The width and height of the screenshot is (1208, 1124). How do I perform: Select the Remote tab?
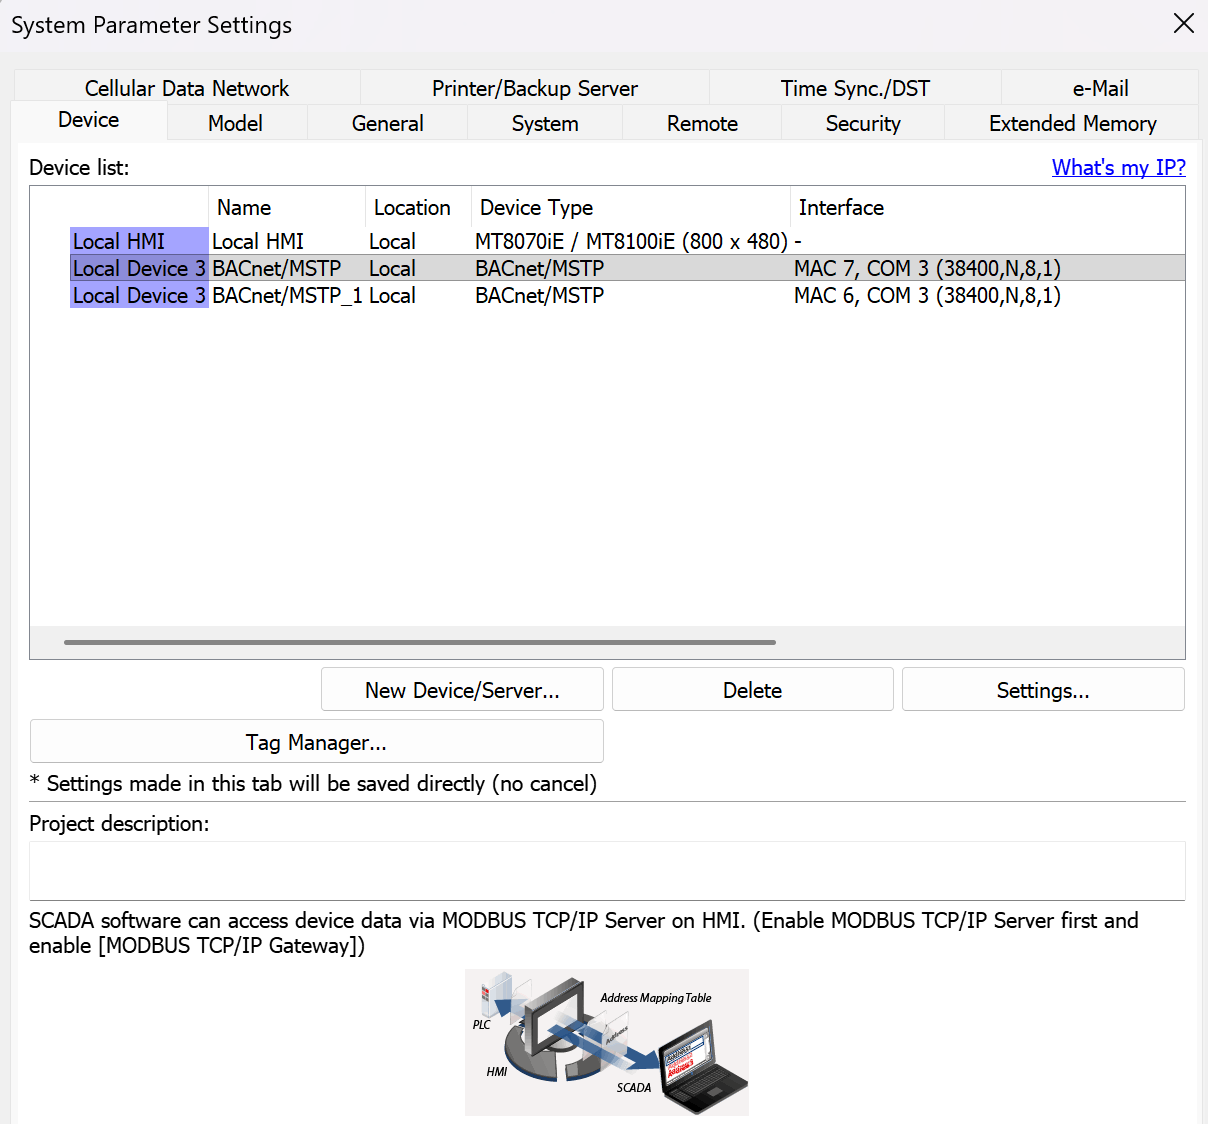[x=702, y=123]
